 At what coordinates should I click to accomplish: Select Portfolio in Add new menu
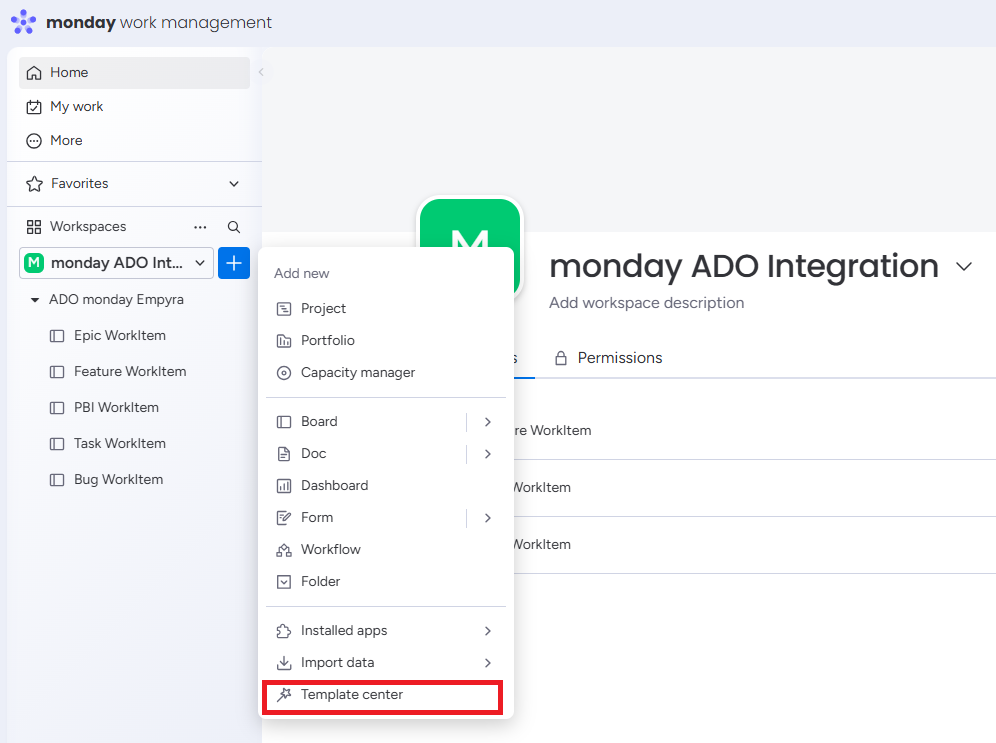386,340
